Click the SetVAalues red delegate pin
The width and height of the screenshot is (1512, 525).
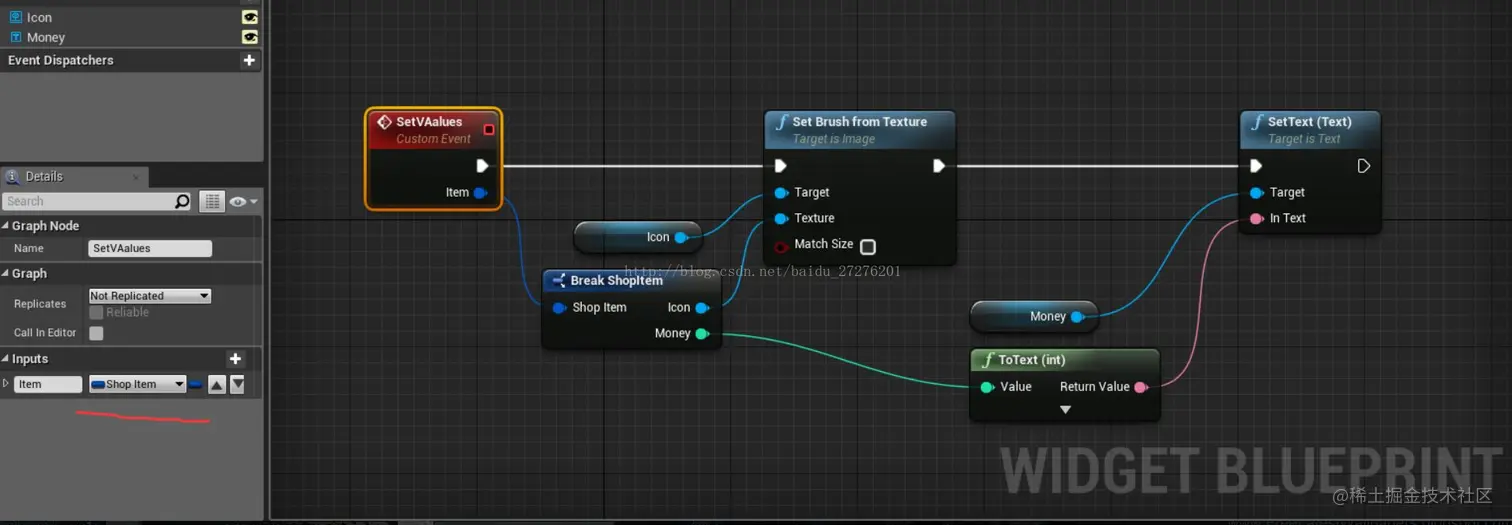(x=489, y=129)
